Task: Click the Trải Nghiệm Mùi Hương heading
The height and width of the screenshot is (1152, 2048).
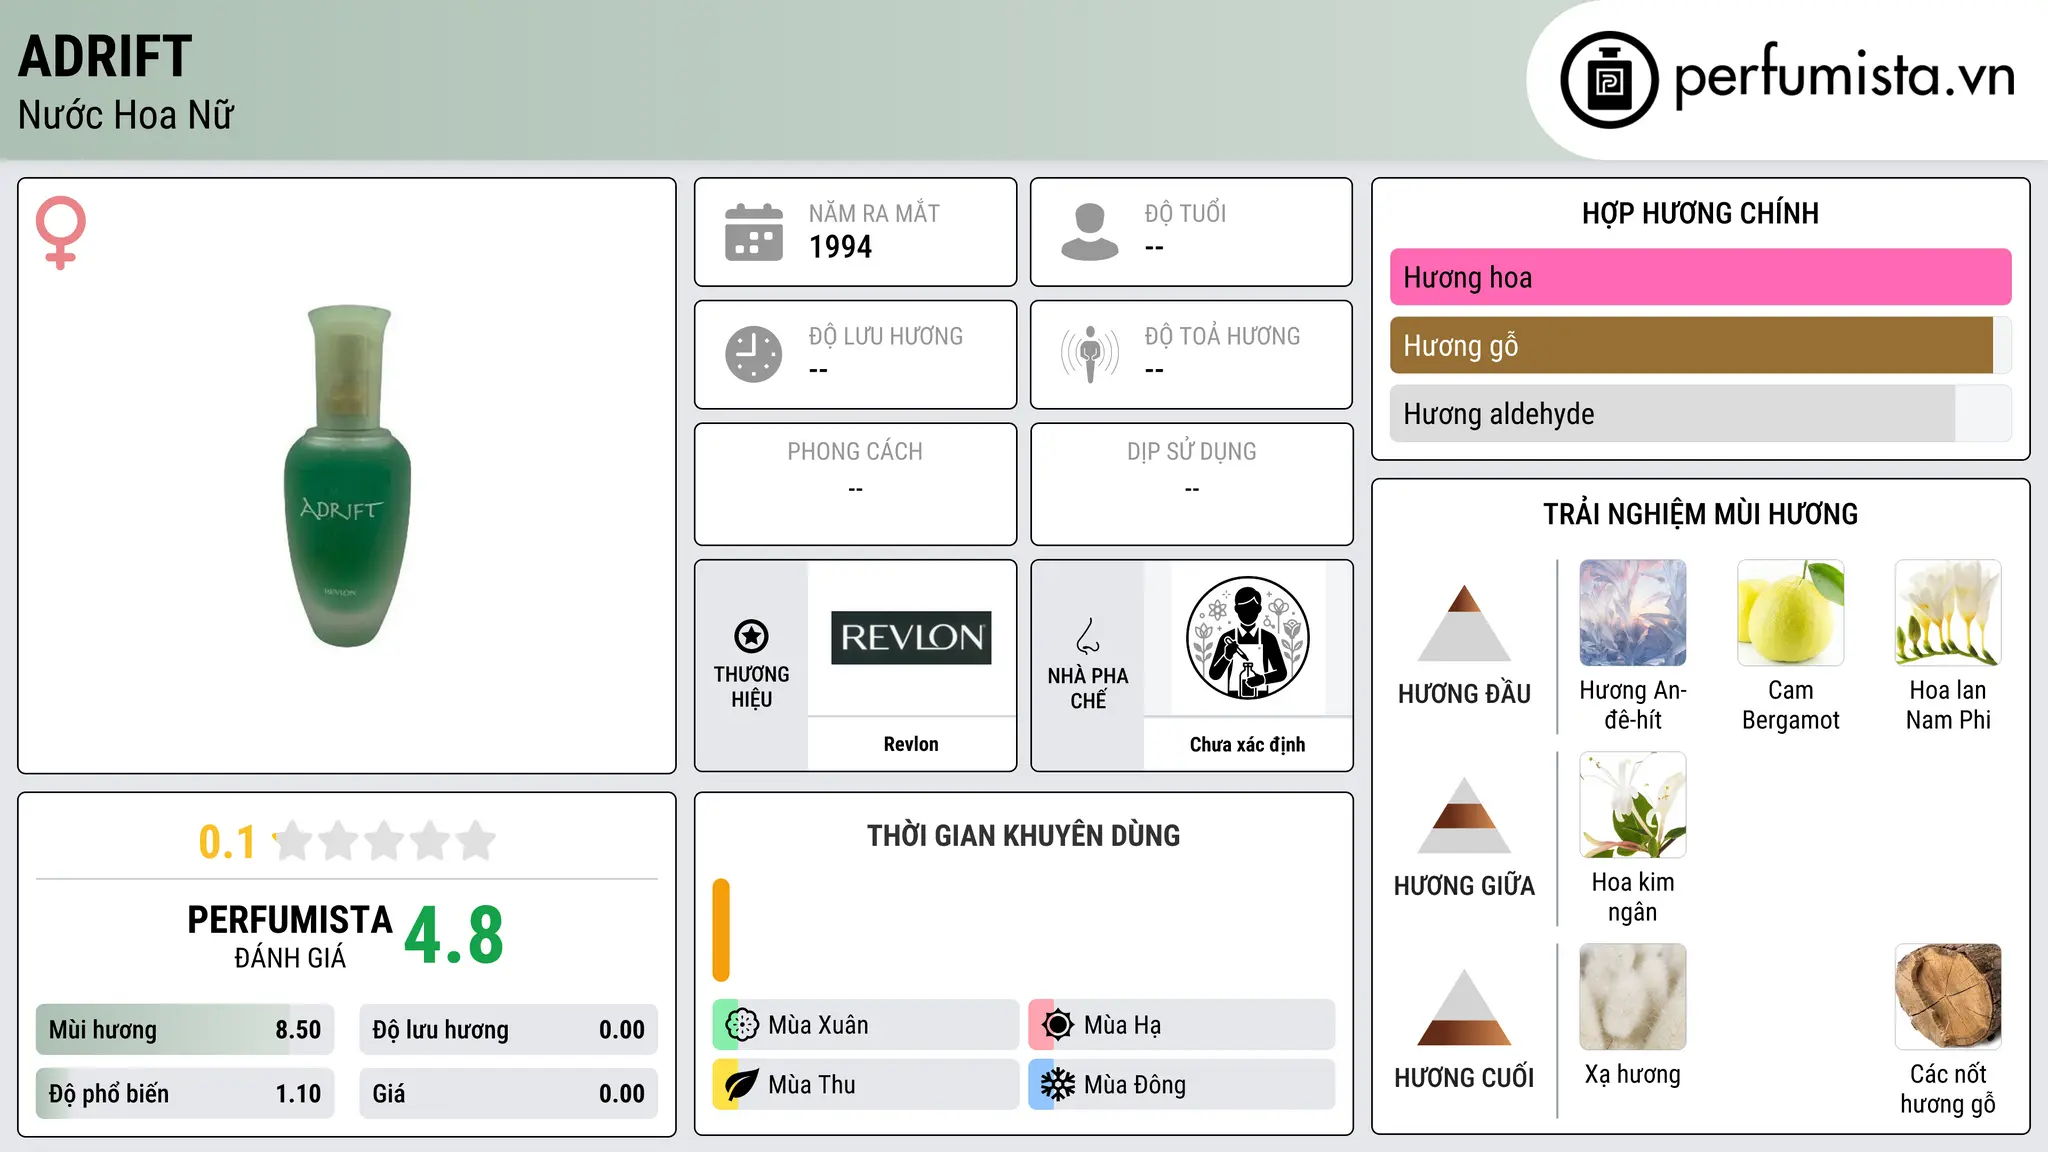Action: tap(1700, 514)
